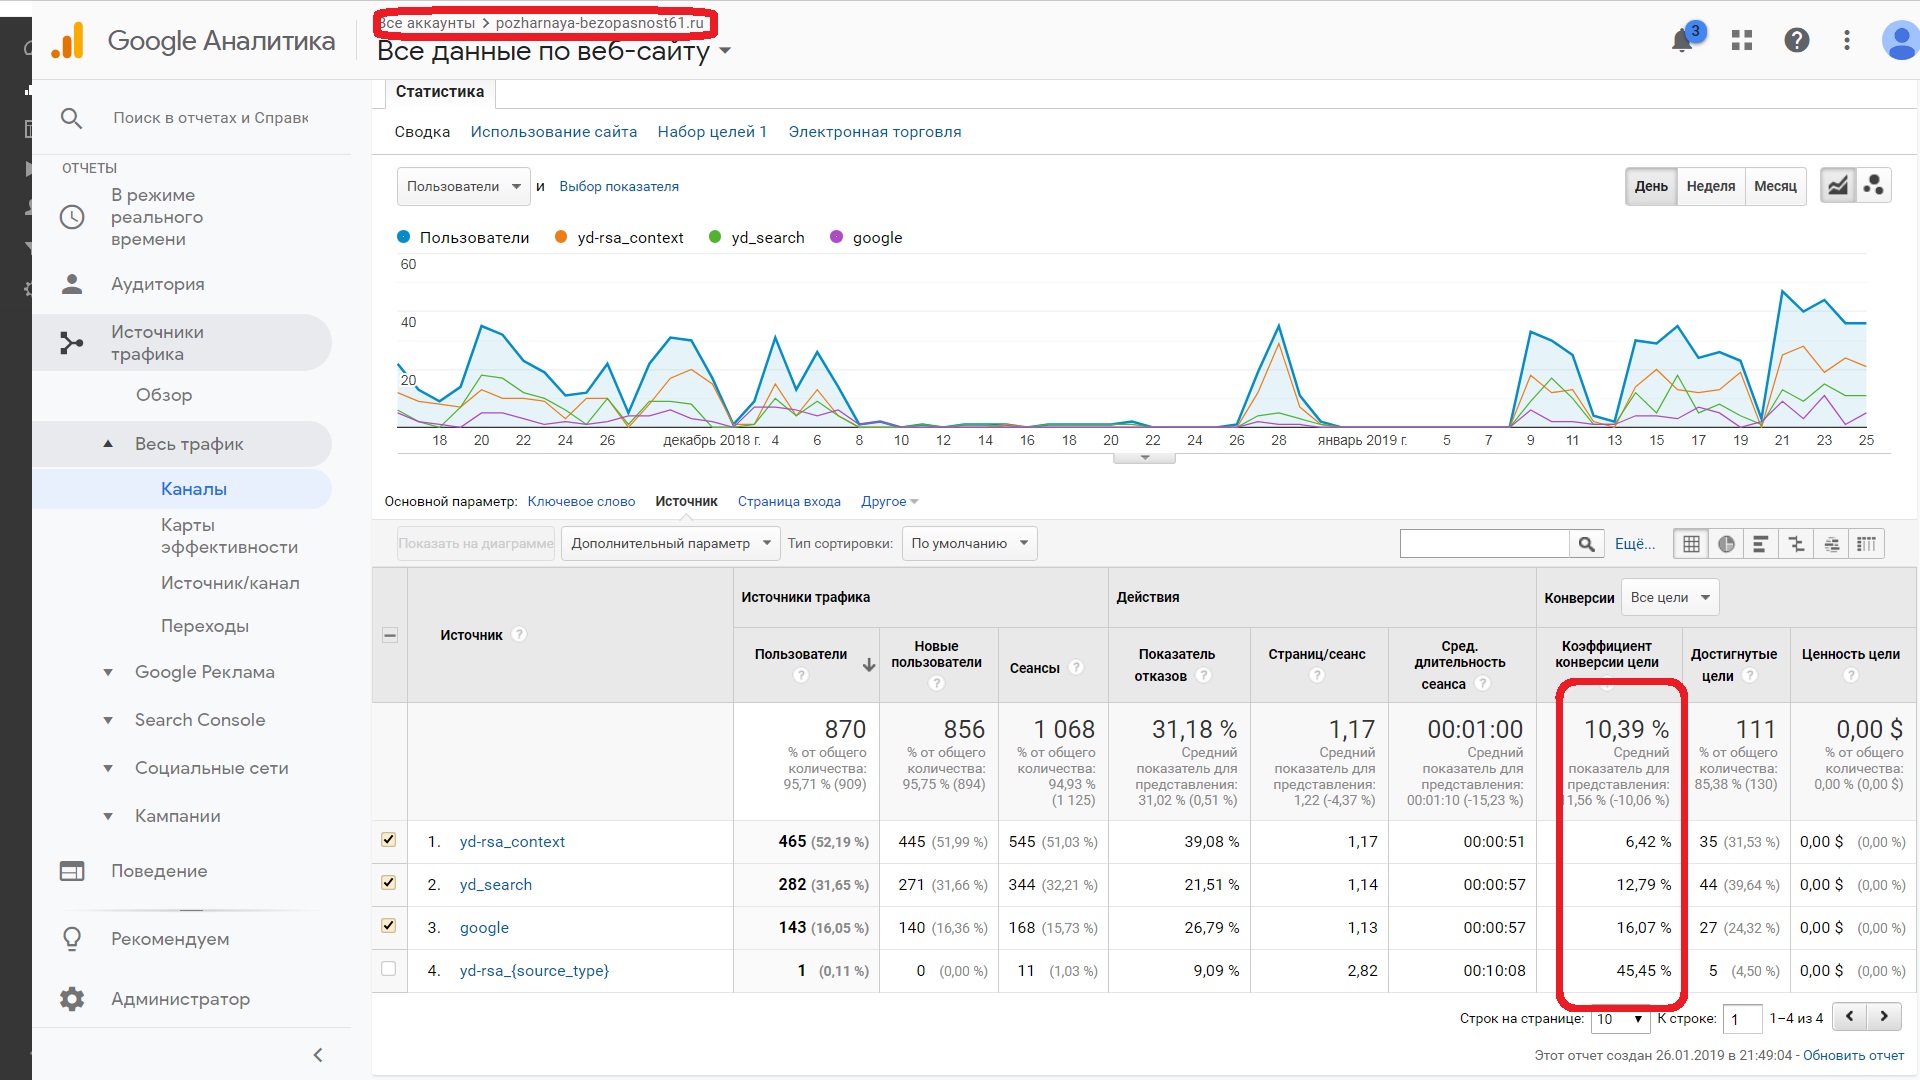Uncheck the google row checkbox

(389, 926)
